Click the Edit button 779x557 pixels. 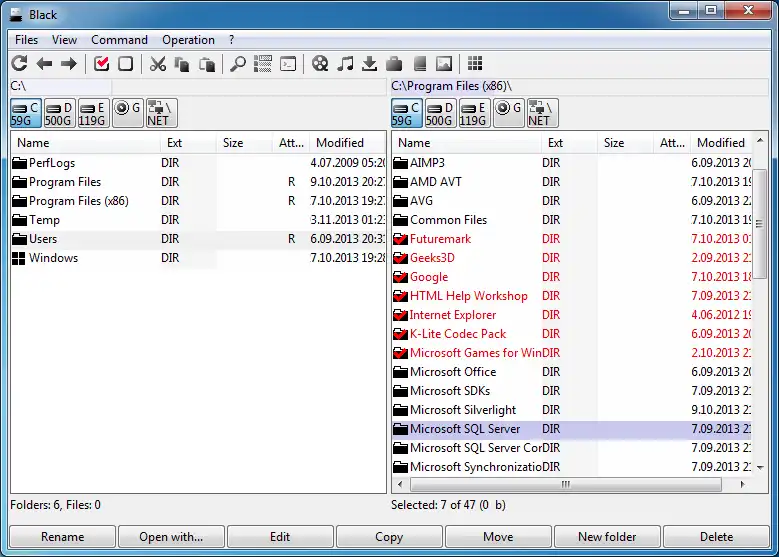pyautogui.click(x=280, y=537)
